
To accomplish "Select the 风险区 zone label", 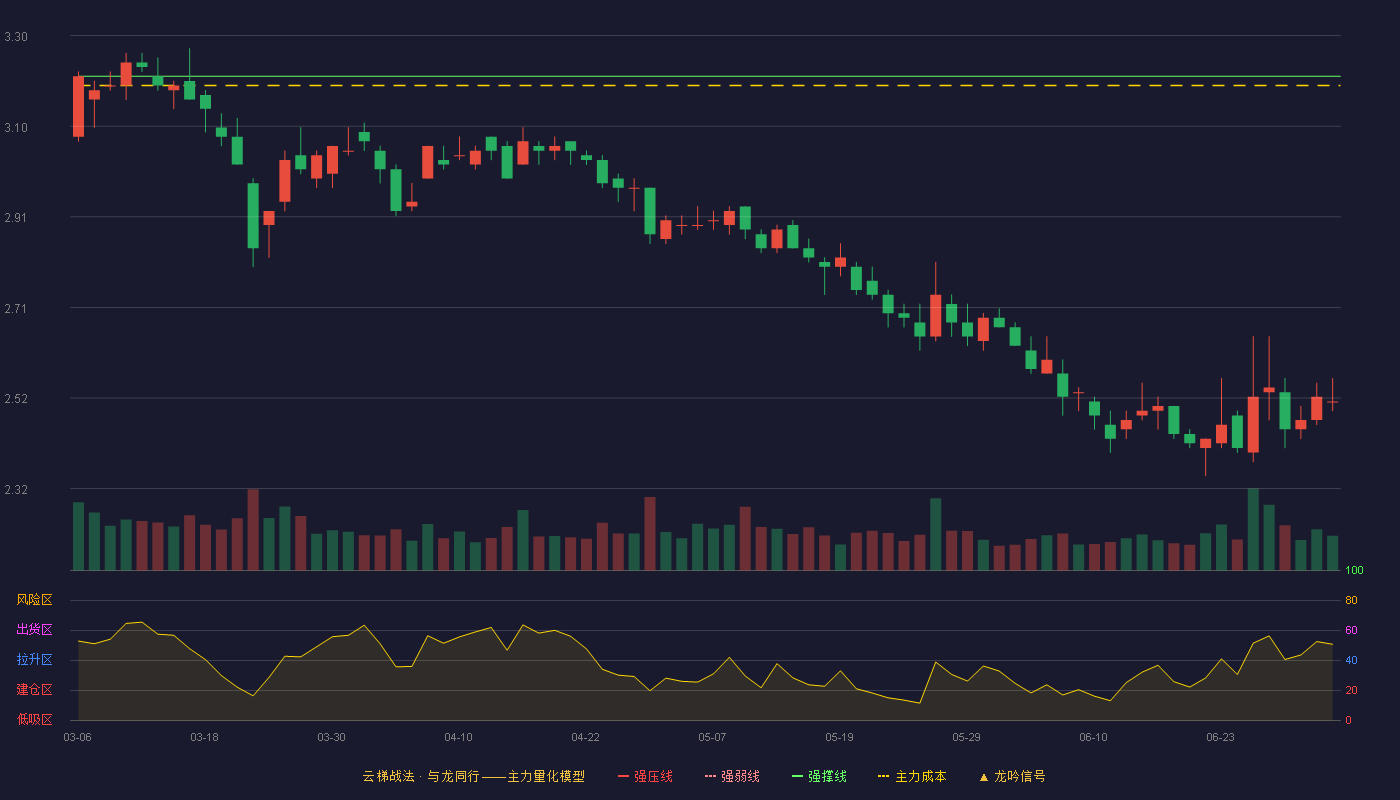I will [34, 600].
